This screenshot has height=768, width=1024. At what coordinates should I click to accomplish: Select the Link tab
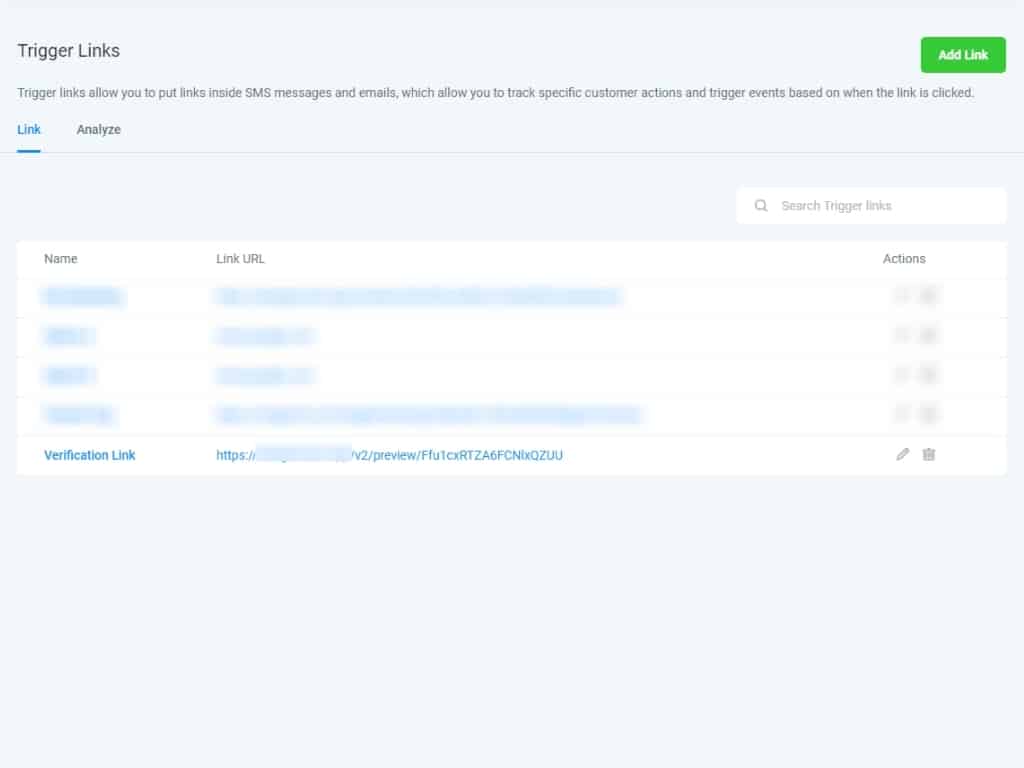coord(29,130)
